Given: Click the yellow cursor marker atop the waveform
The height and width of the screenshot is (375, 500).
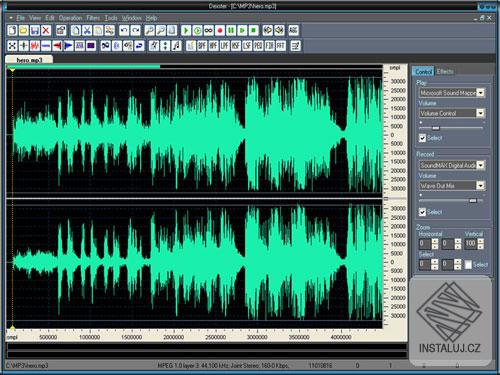Looking at the screenshot, I should coord(12,70).
